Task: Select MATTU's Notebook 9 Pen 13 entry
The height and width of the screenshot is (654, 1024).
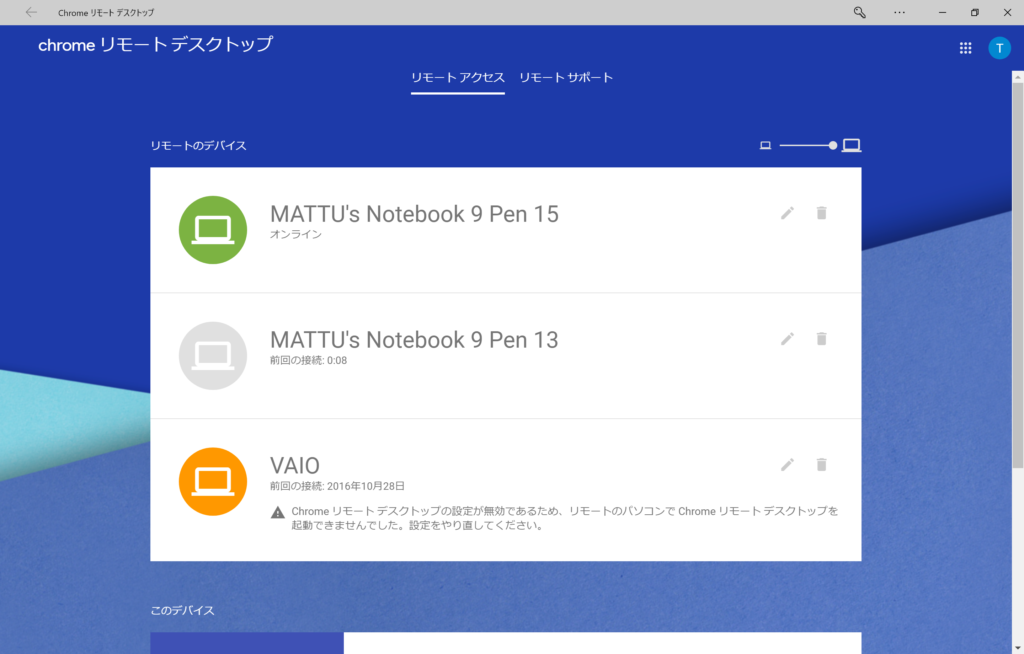Action: click(x=505, y=356)
